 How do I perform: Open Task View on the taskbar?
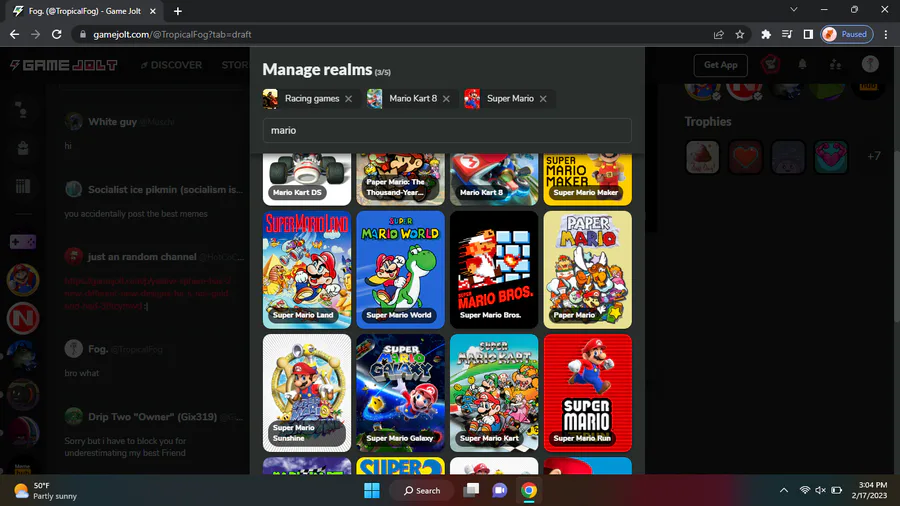pyautogui.click(x=471, y=491)
